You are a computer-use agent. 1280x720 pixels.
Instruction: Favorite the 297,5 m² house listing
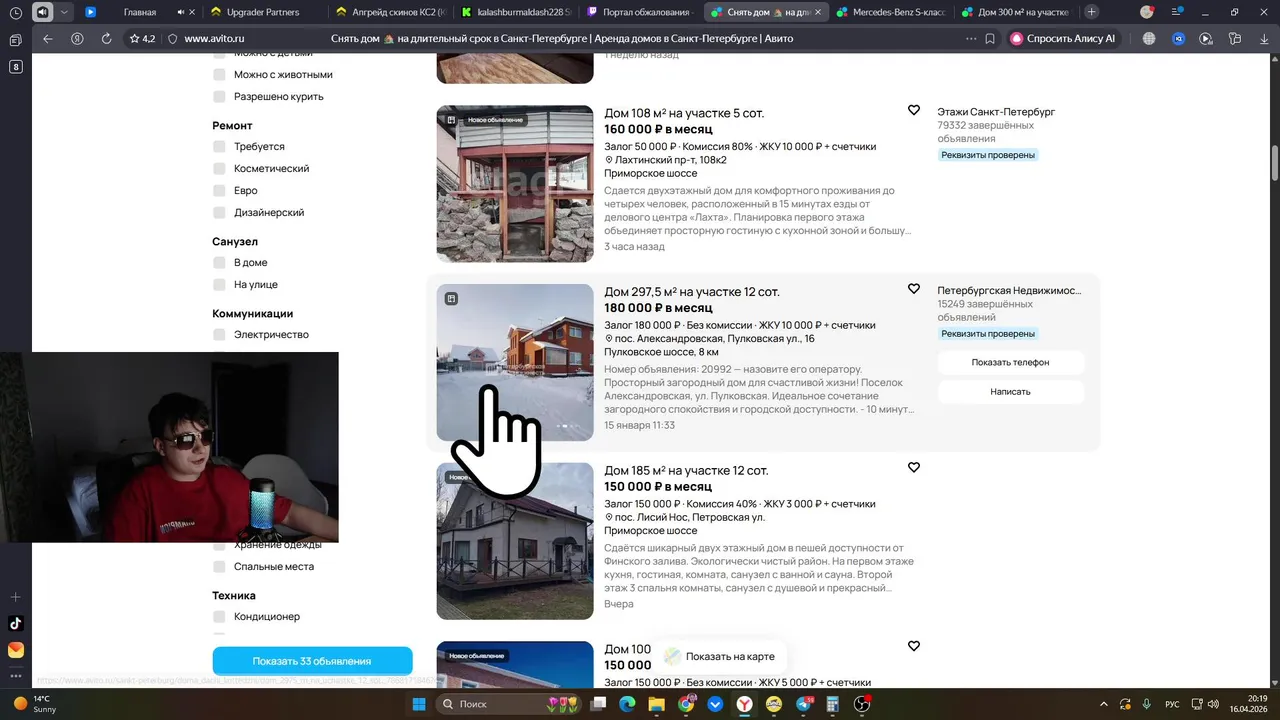913,289
